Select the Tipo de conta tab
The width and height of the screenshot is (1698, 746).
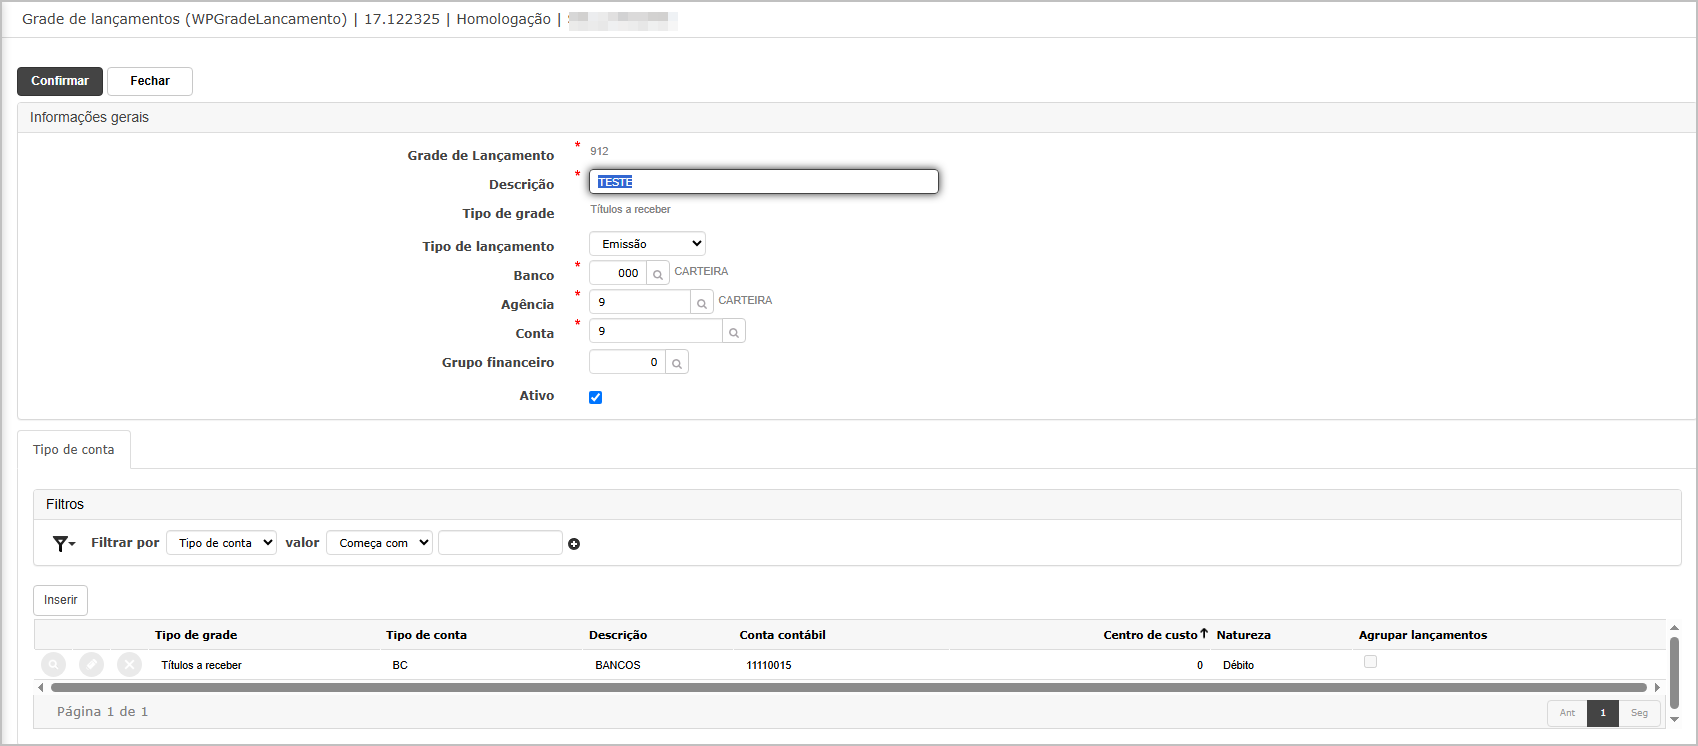click(x=74, y=450)
